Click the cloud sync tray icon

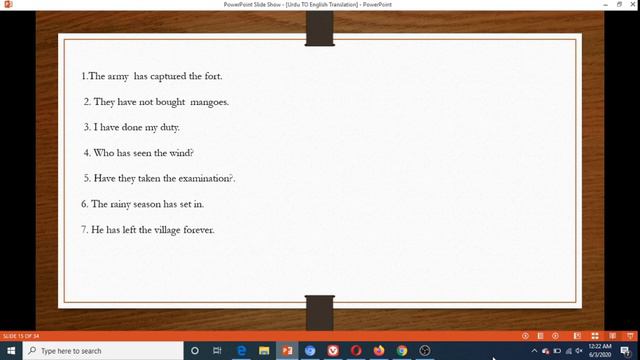click(546, 351)
